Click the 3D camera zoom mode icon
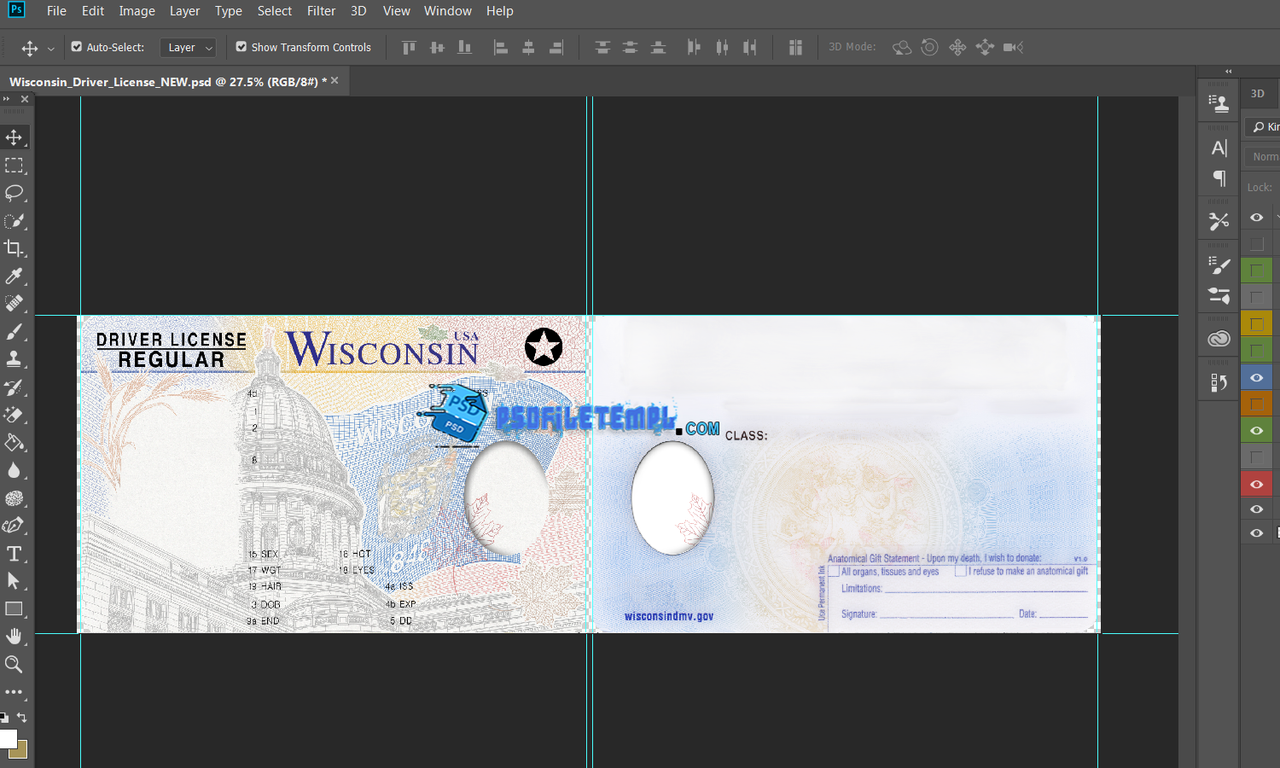Image resolution: width=1280 pixels, height=768 pixels. pyautogui.click(x=1012, y=47)
